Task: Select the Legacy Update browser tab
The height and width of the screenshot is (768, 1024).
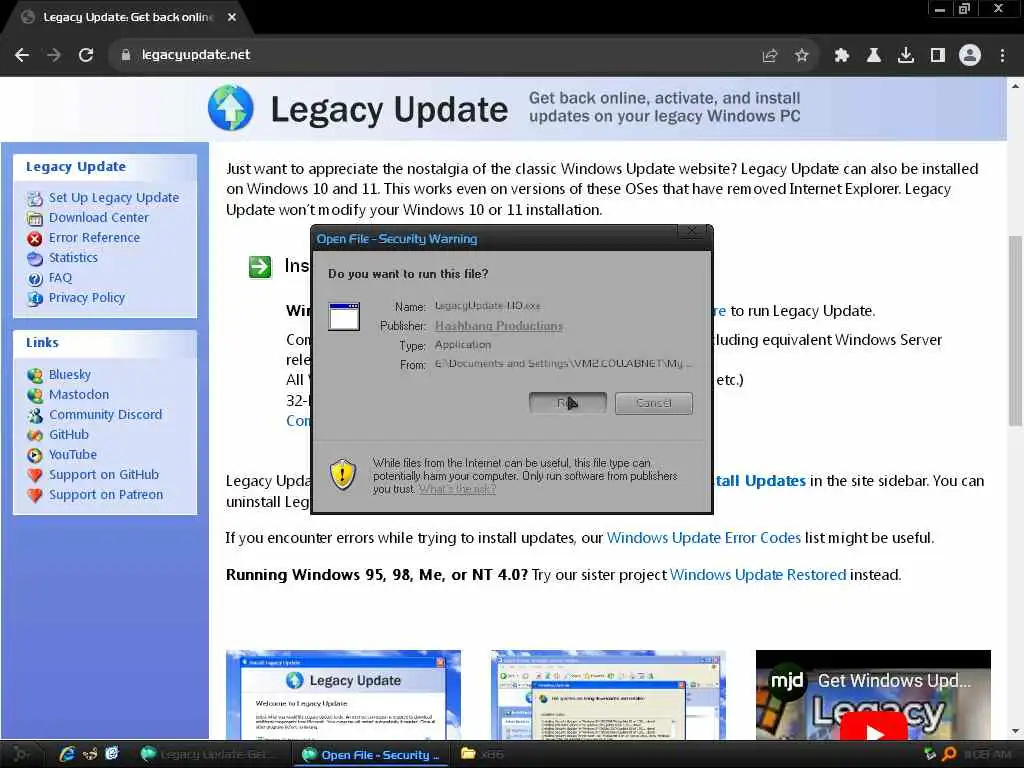Action: click(x=127, y=18)
